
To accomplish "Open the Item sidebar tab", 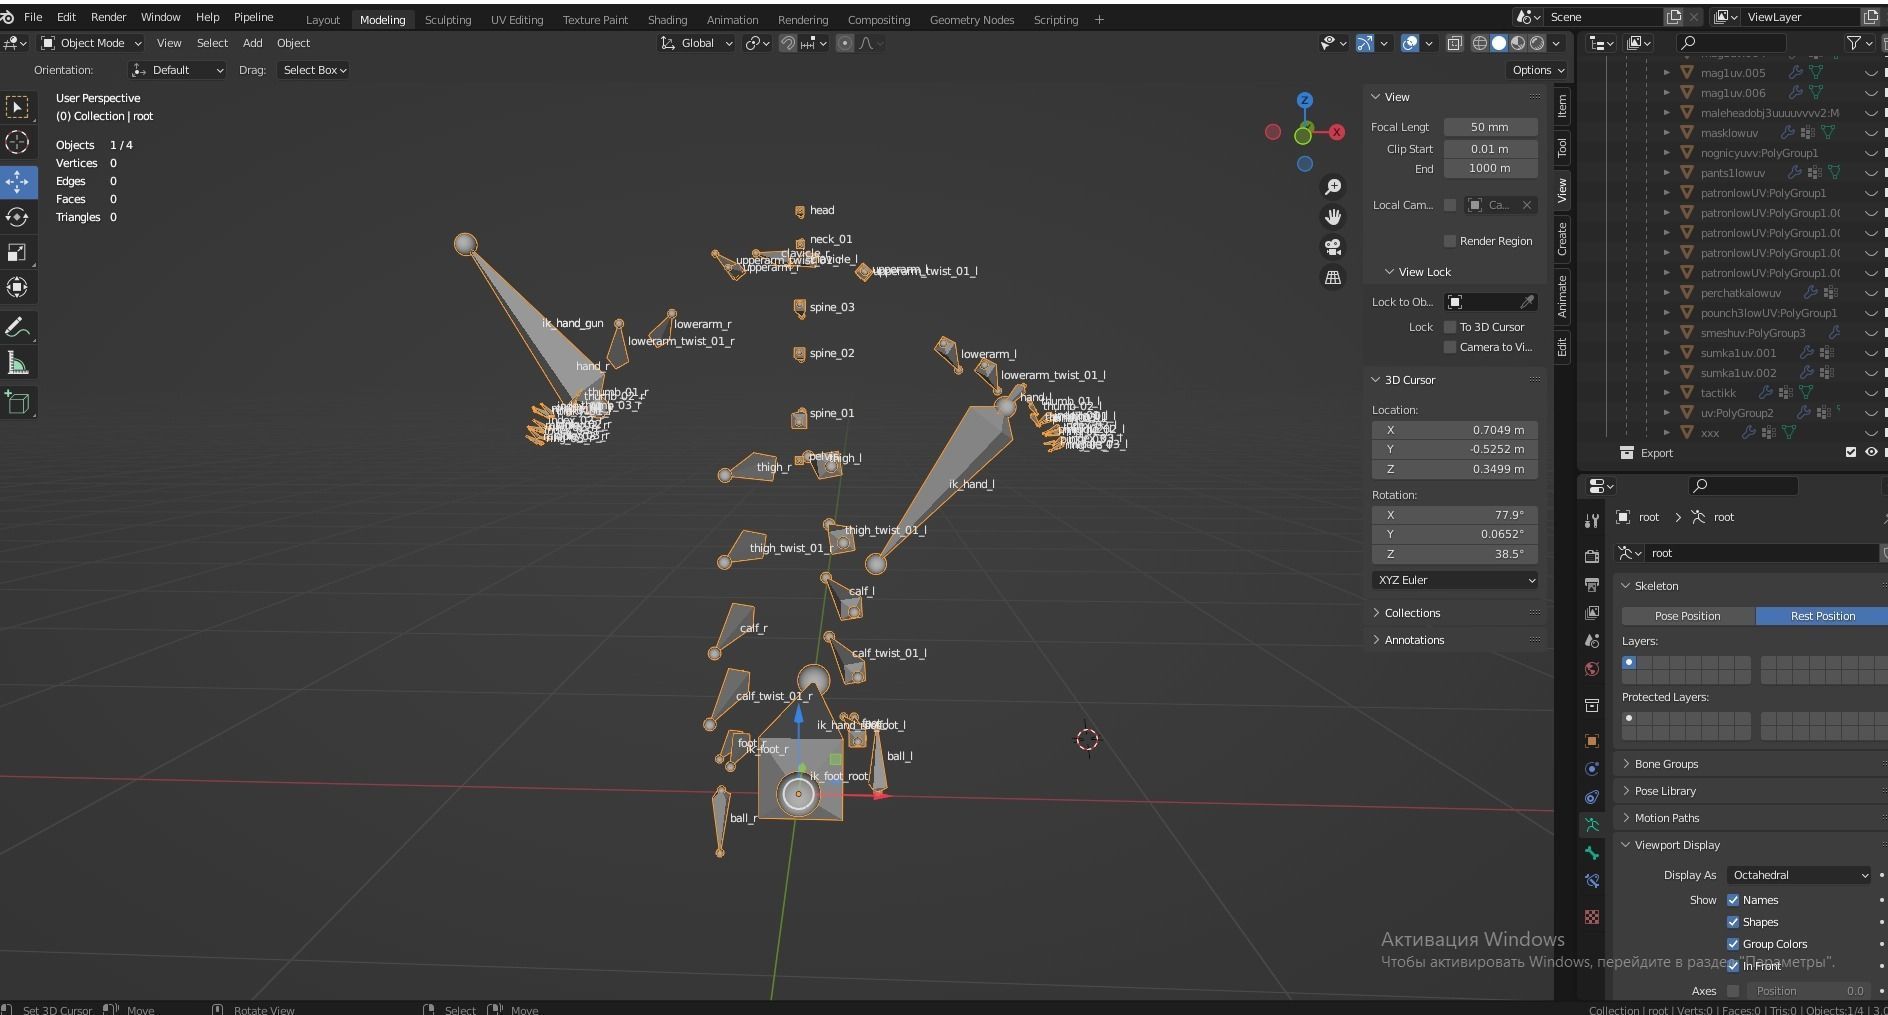I will [x=1562, y=106].
